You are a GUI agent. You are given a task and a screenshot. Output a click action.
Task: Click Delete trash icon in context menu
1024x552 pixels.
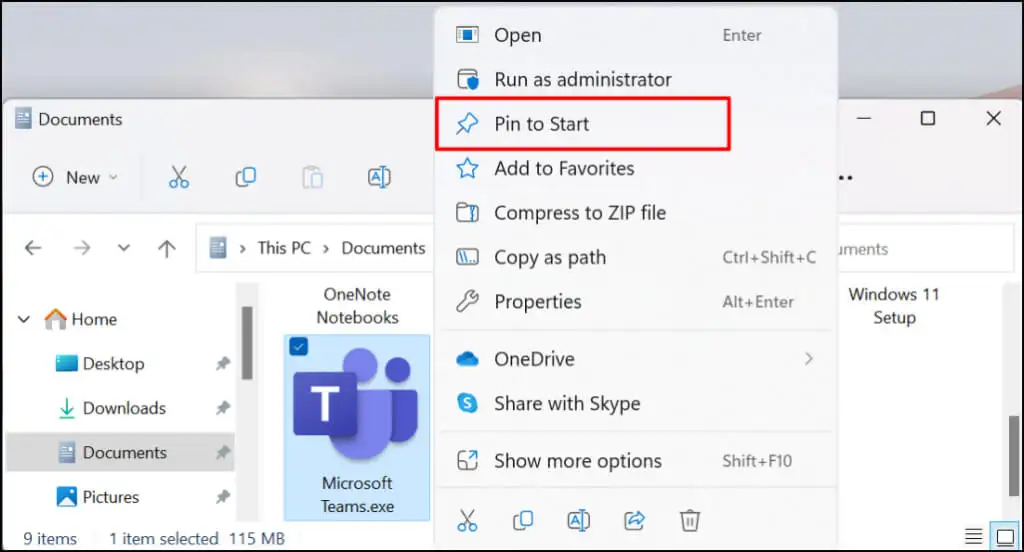pos(690,521)
